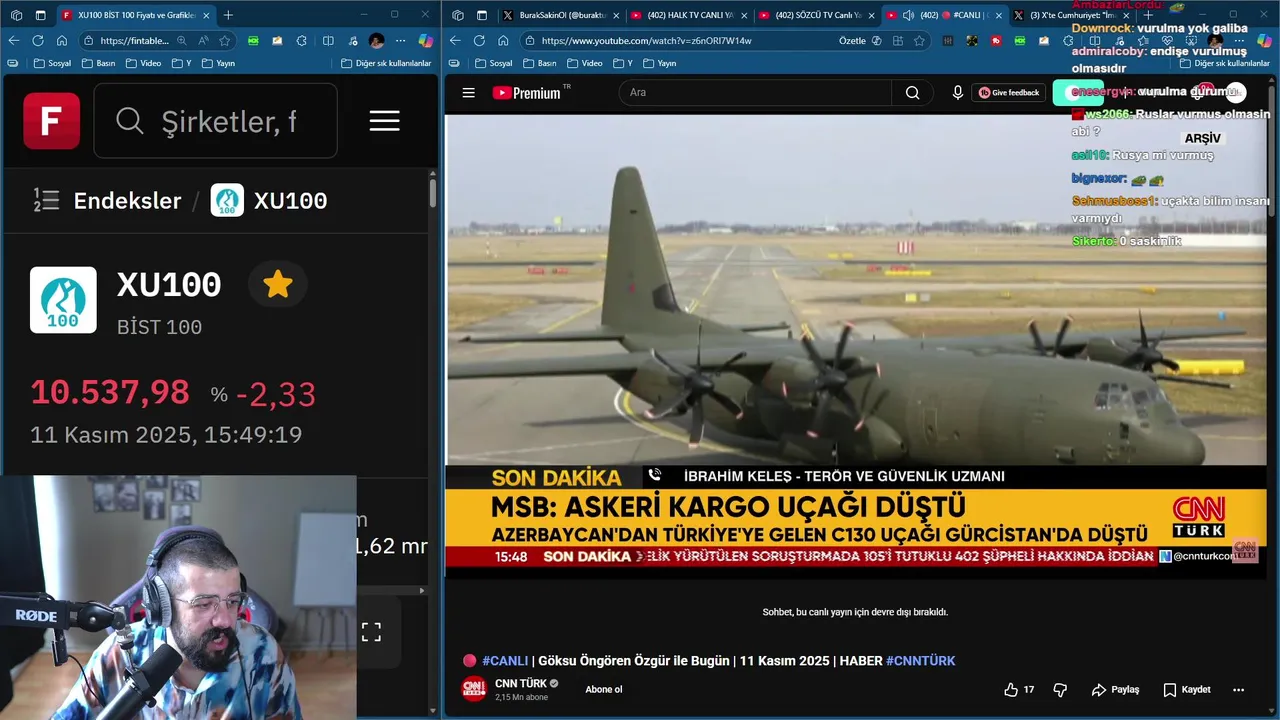
Task: Dislike the CNN Türk video
Action: point(1060,690)
